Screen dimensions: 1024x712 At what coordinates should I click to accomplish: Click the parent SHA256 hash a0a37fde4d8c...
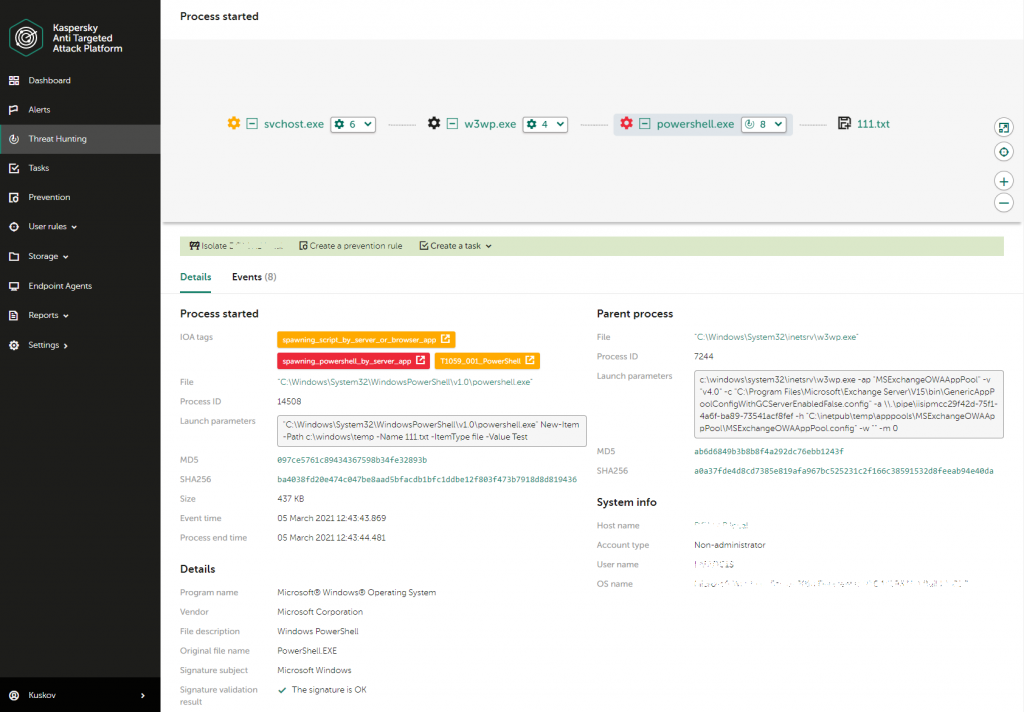point(844,471)
